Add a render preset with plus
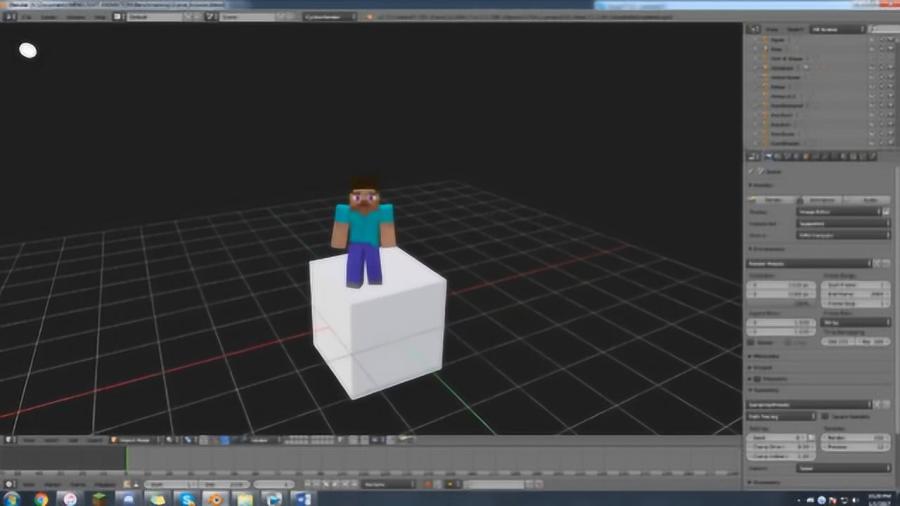 click(x=877, y=263)
